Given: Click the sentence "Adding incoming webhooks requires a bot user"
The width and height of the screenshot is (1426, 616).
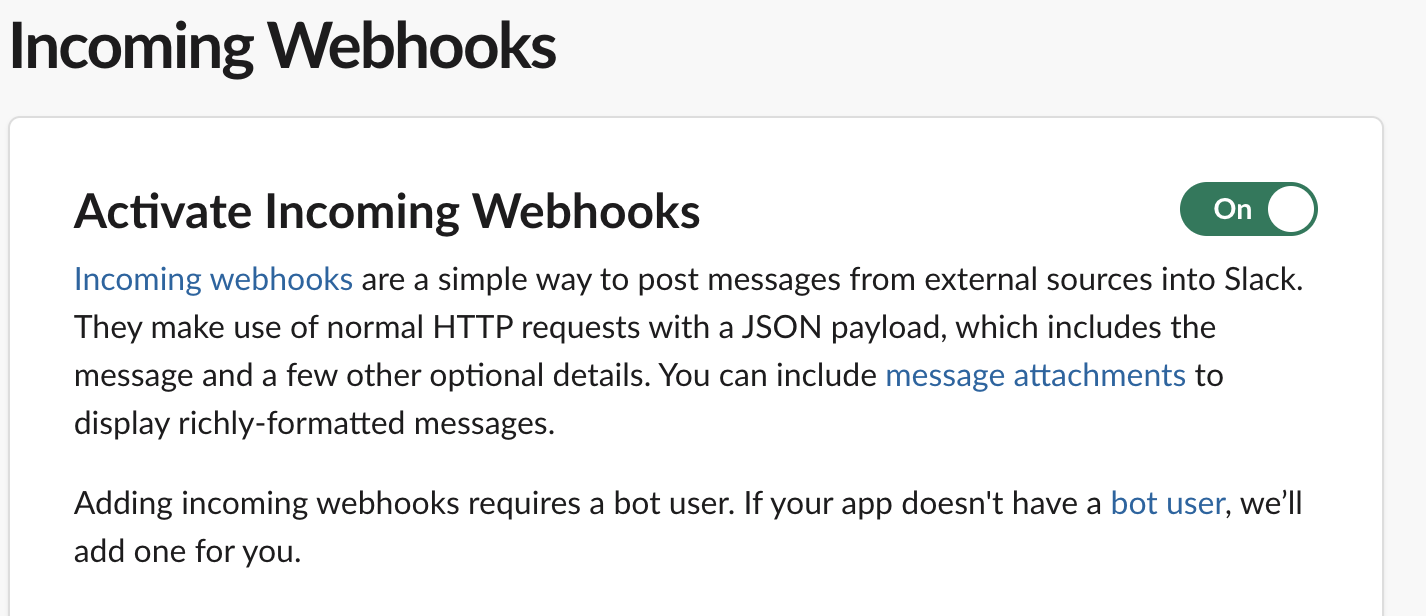Looking at the screenshot, I should click(x=404, y=502).
